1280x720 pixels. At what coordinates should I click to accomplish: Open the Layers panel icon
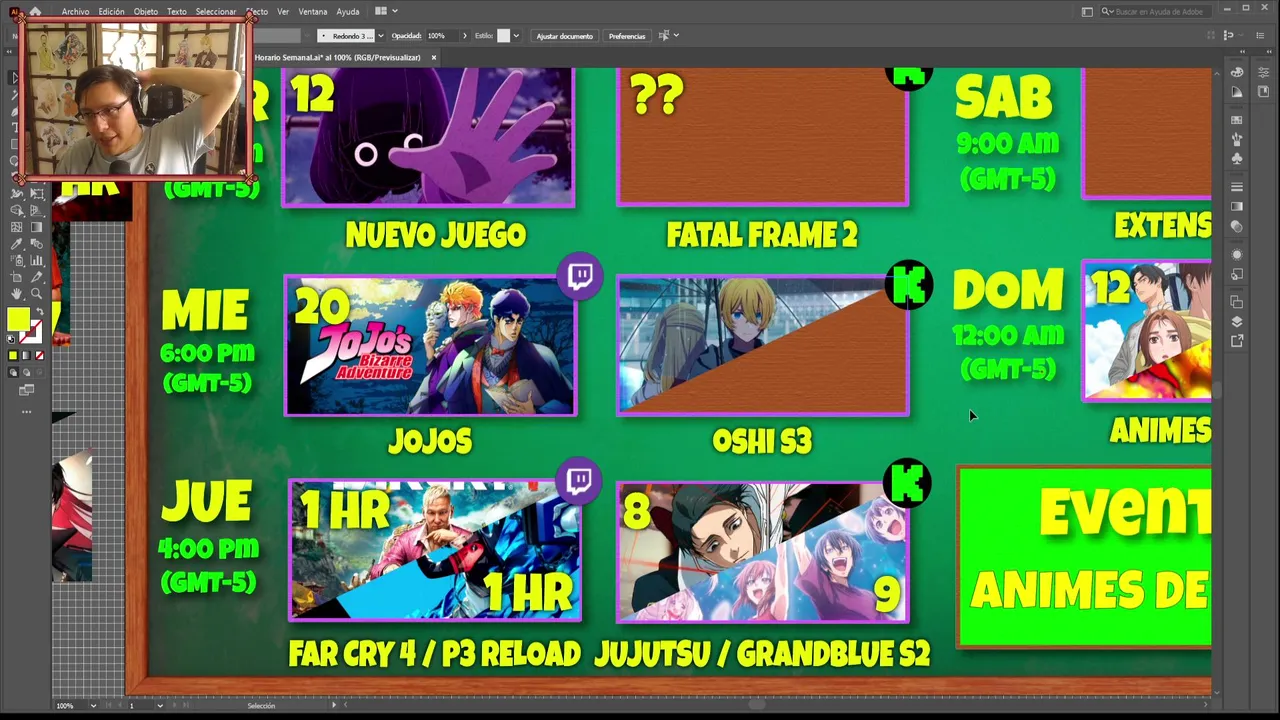click(1237, 322)
